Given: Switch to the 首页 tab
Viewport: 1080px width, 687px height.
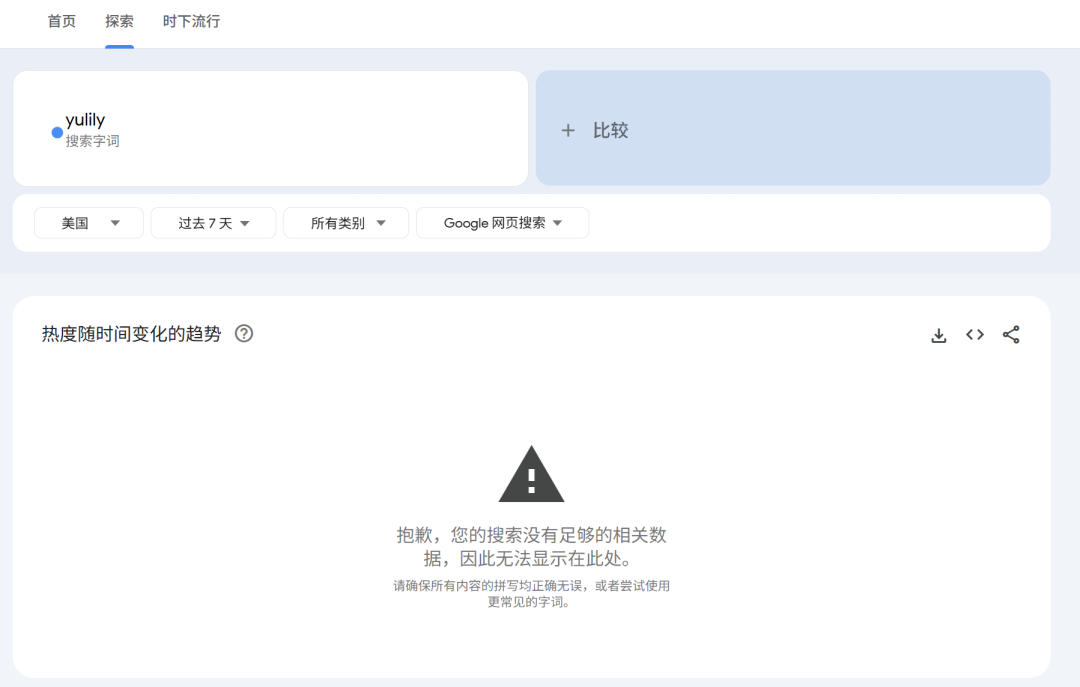Looking at the screenshot, I should (x=61, y=21).
